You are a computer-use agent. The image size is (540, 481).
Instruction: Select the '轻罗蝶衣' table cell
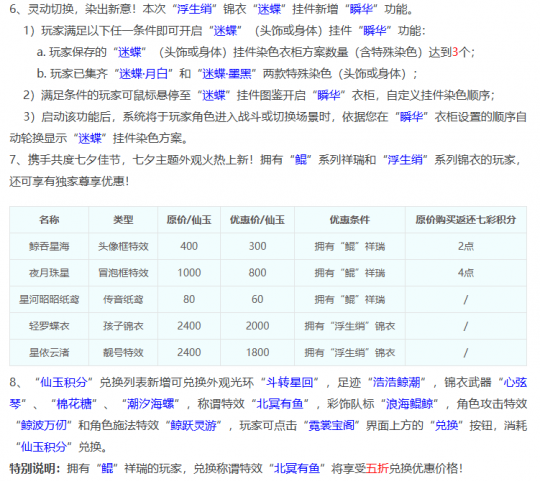coord(49,326)
